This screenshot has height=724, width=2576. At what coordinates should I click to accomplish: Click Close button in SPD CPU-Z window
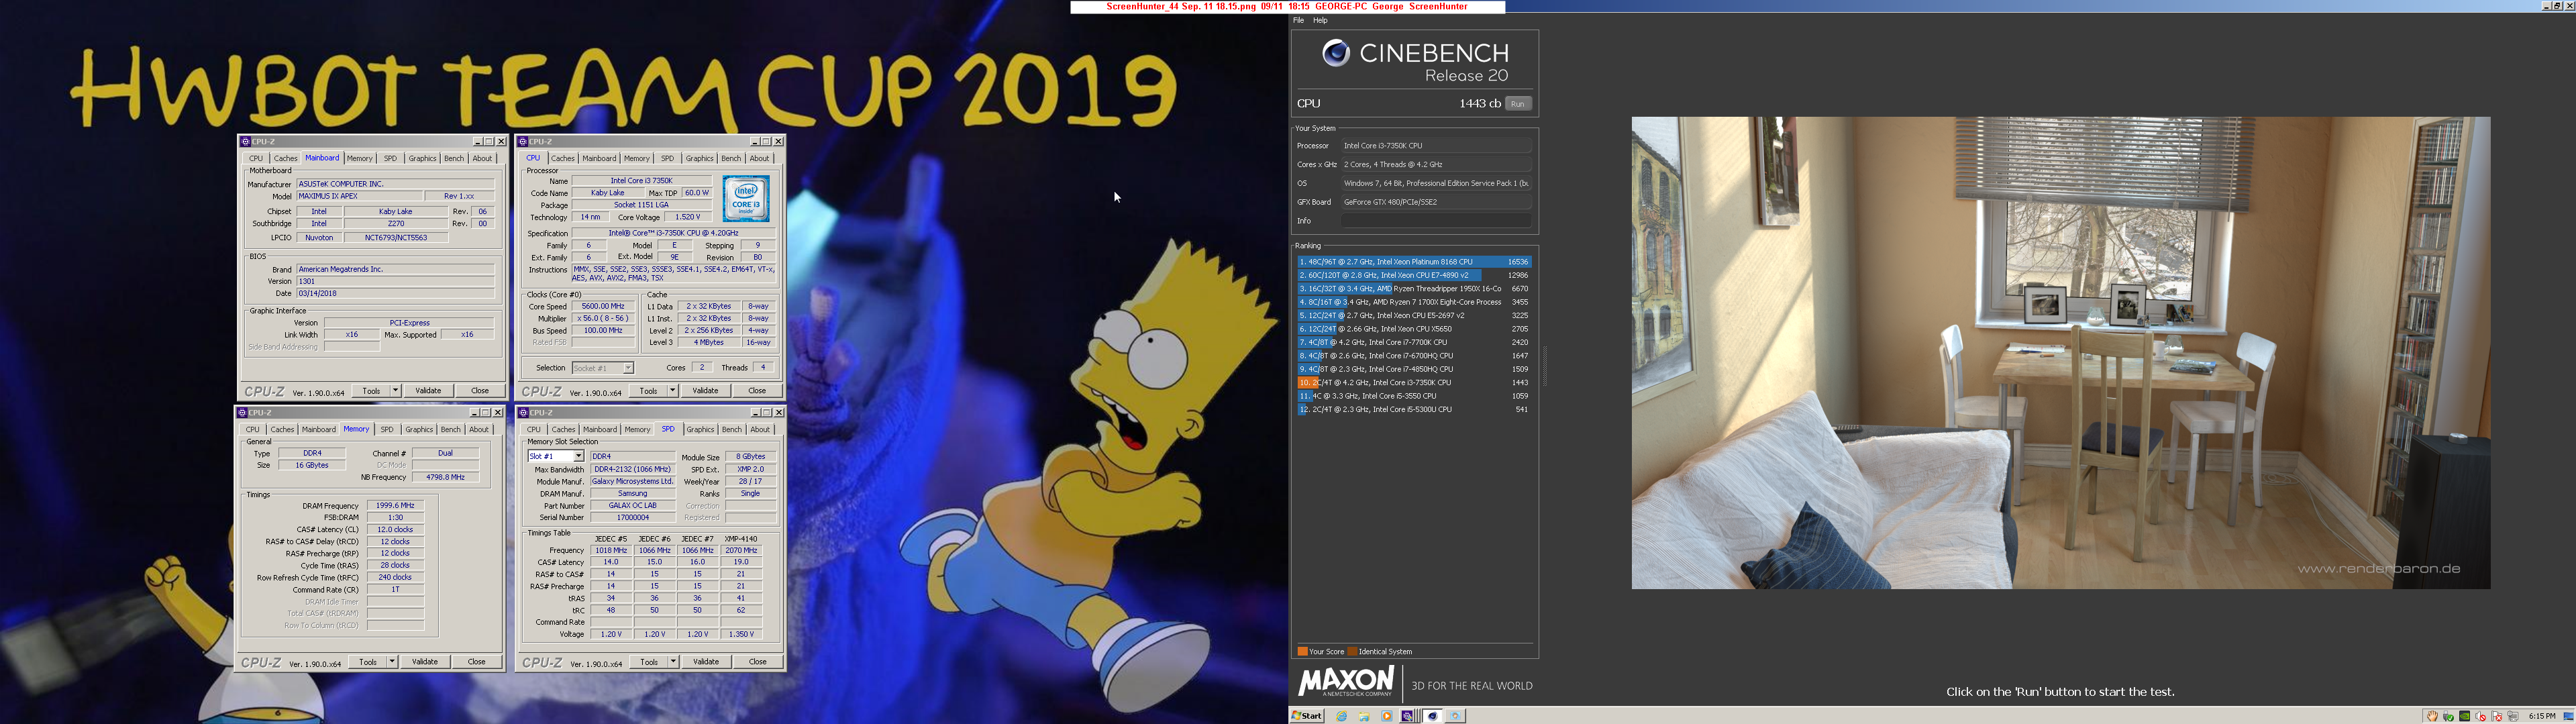(758, 662)
